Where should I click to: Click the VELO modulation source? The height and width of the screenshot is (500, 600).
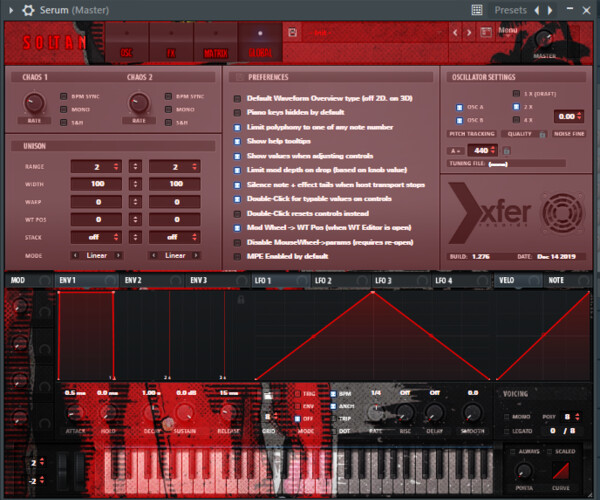(x=518, y=280)
